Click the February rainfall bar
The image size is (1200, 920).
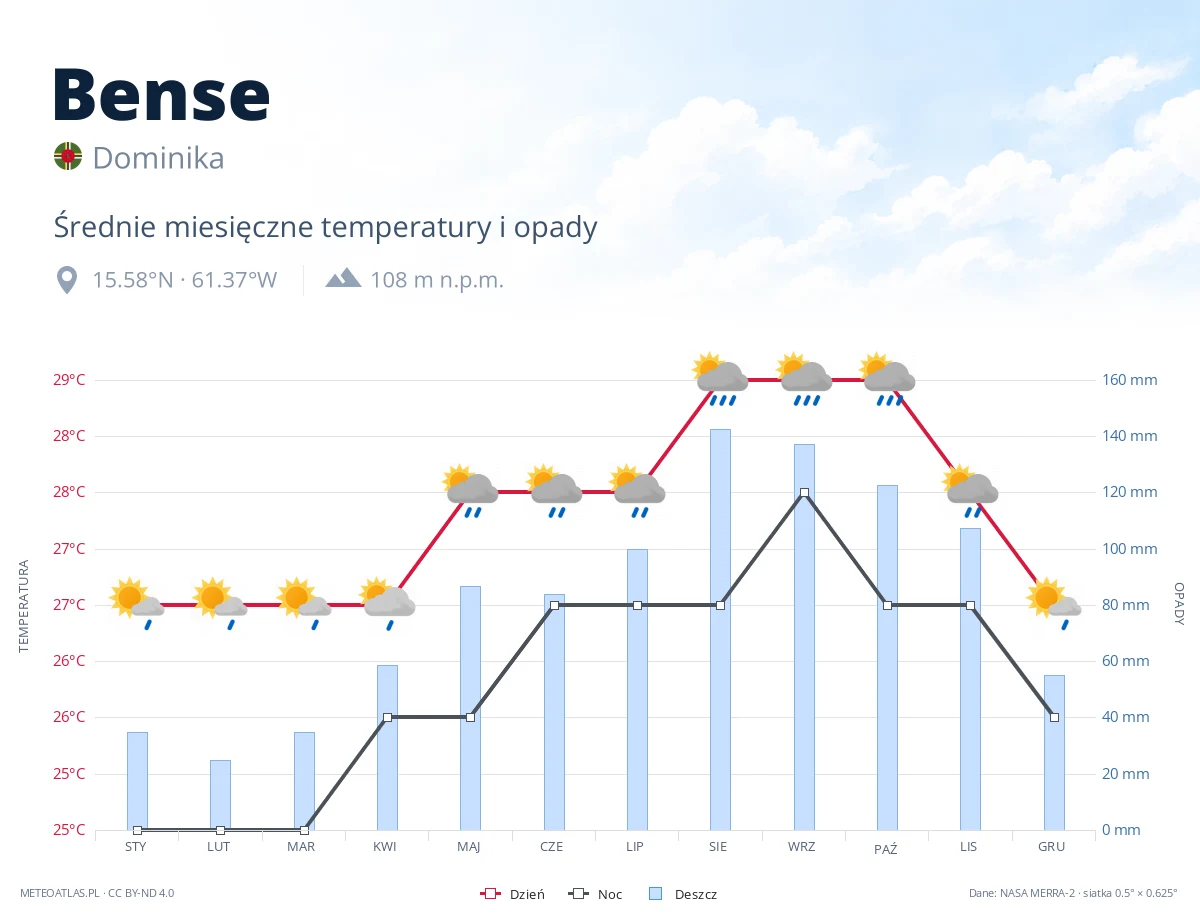point(220,795)
